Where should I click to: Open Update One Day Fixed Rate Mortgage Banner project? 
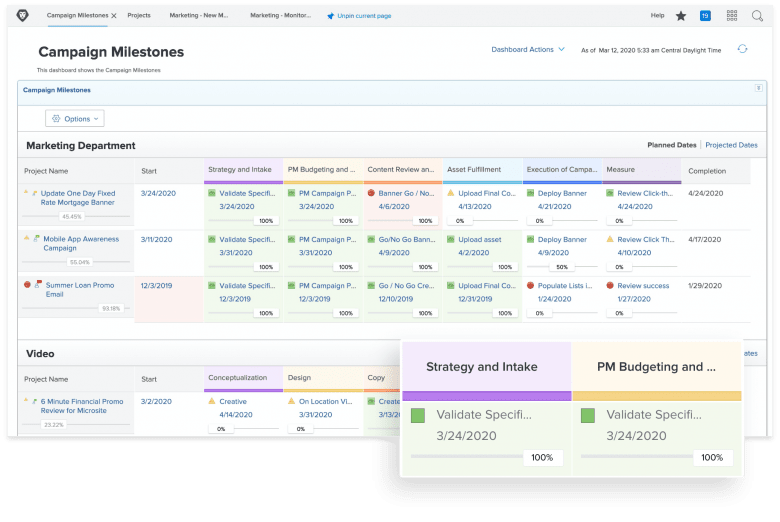[x=78, y=198]
